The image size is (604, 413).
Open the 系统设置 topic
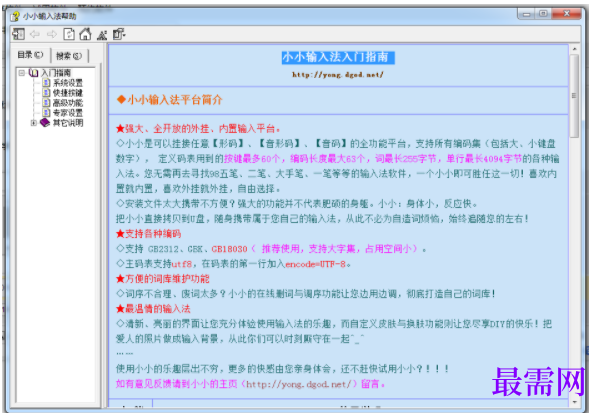68,83
